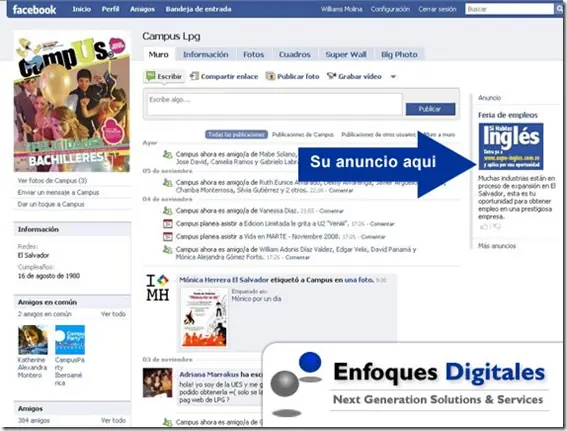The height and width of the screenshot is (431, 567).
Task: Click friends icon beside Ruth Eunice story
Action: pyautogui.click(x=167, y=182)
